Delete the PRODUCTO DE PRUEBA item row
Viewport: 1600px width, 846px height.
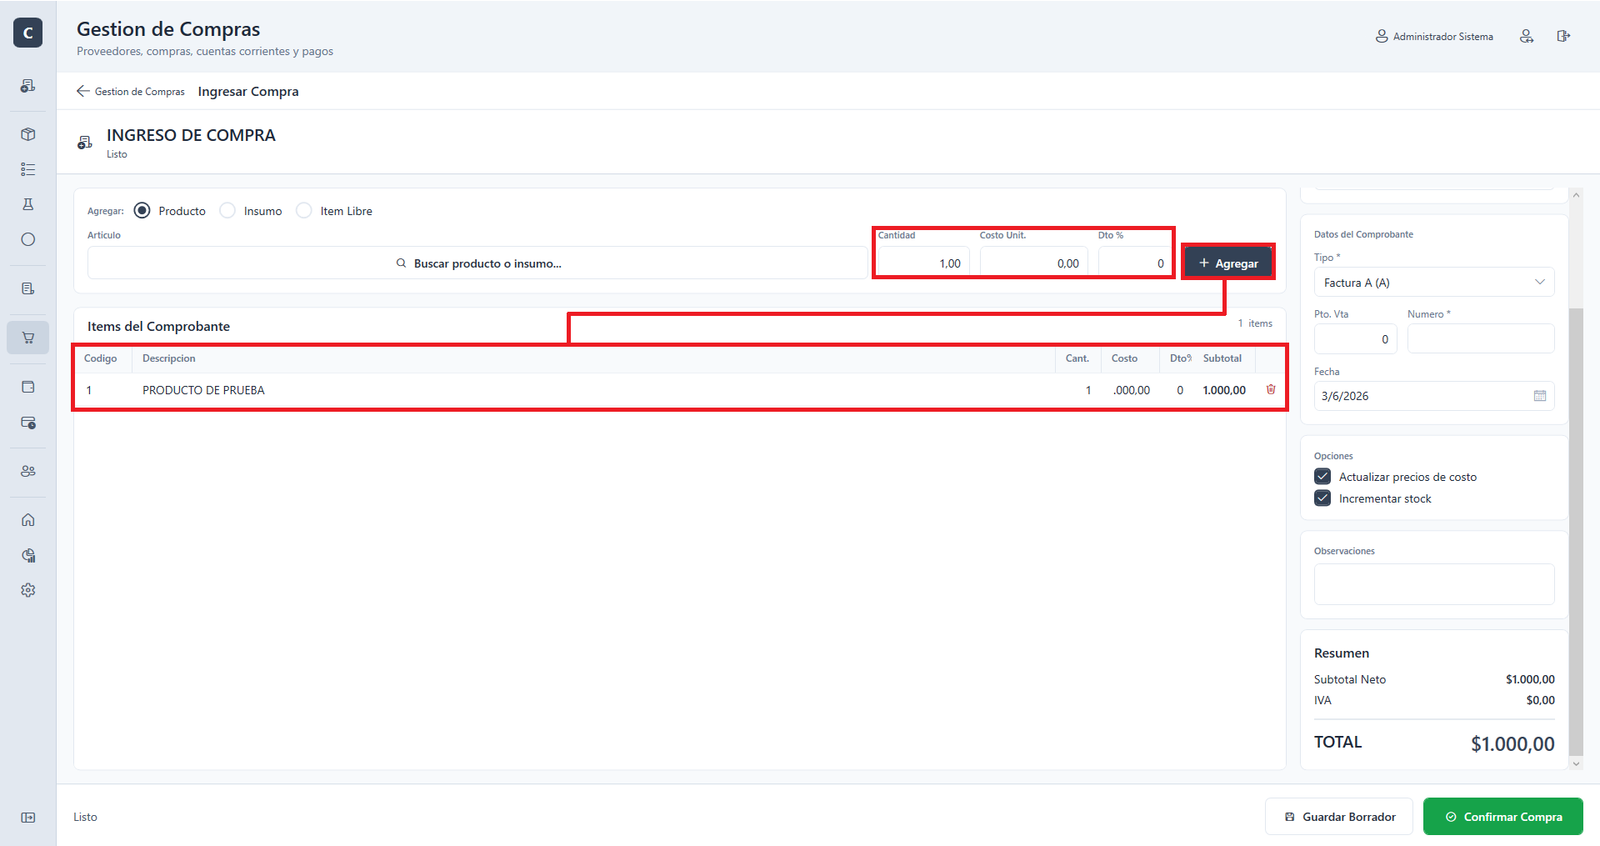[x=1271, y=390]
